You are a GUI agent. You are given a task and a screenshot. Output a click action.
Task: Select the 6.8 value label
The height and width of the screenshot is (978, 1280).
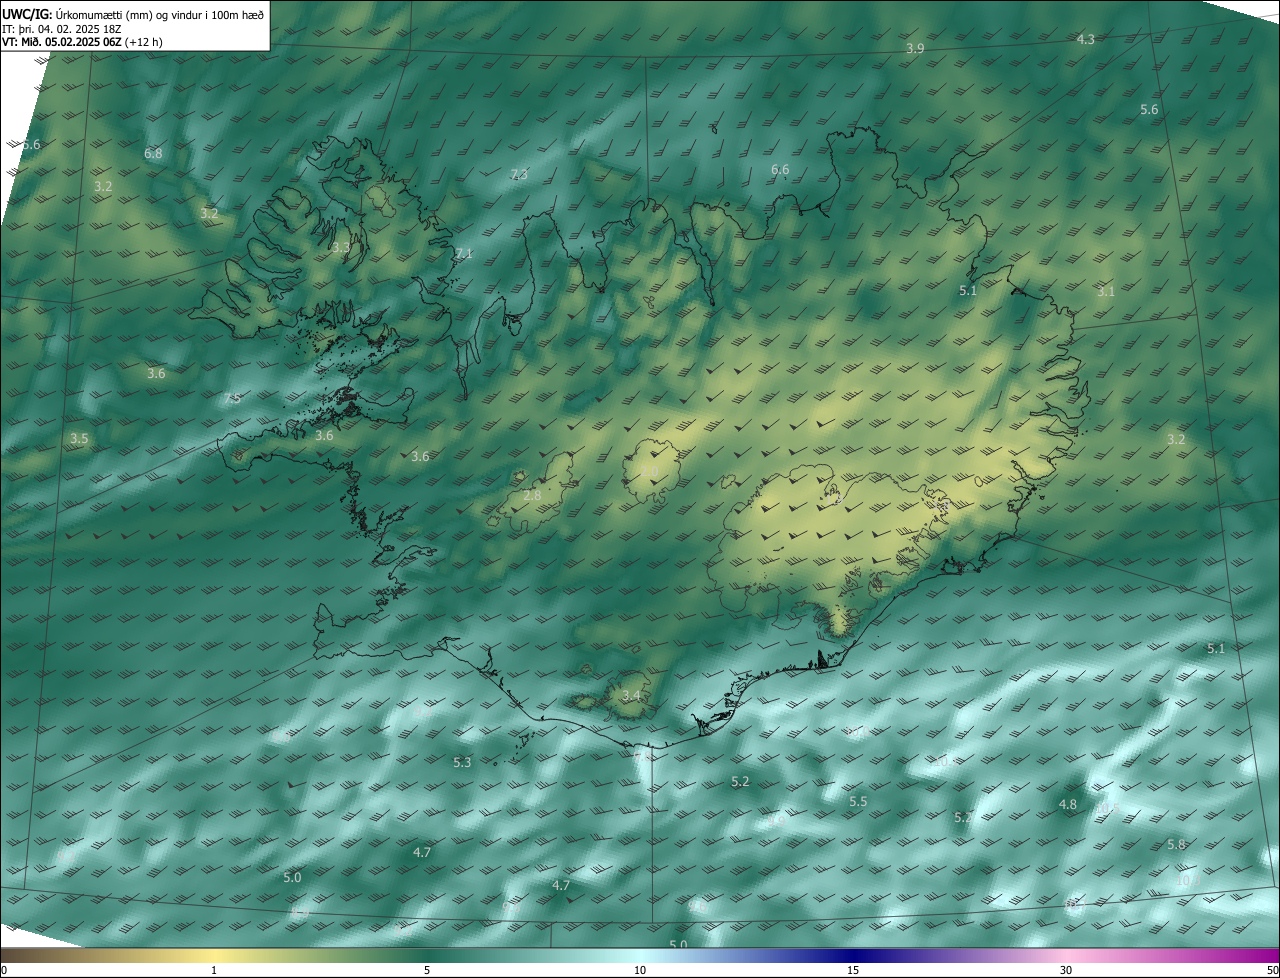pyautogui.click(x=153, y=154)
